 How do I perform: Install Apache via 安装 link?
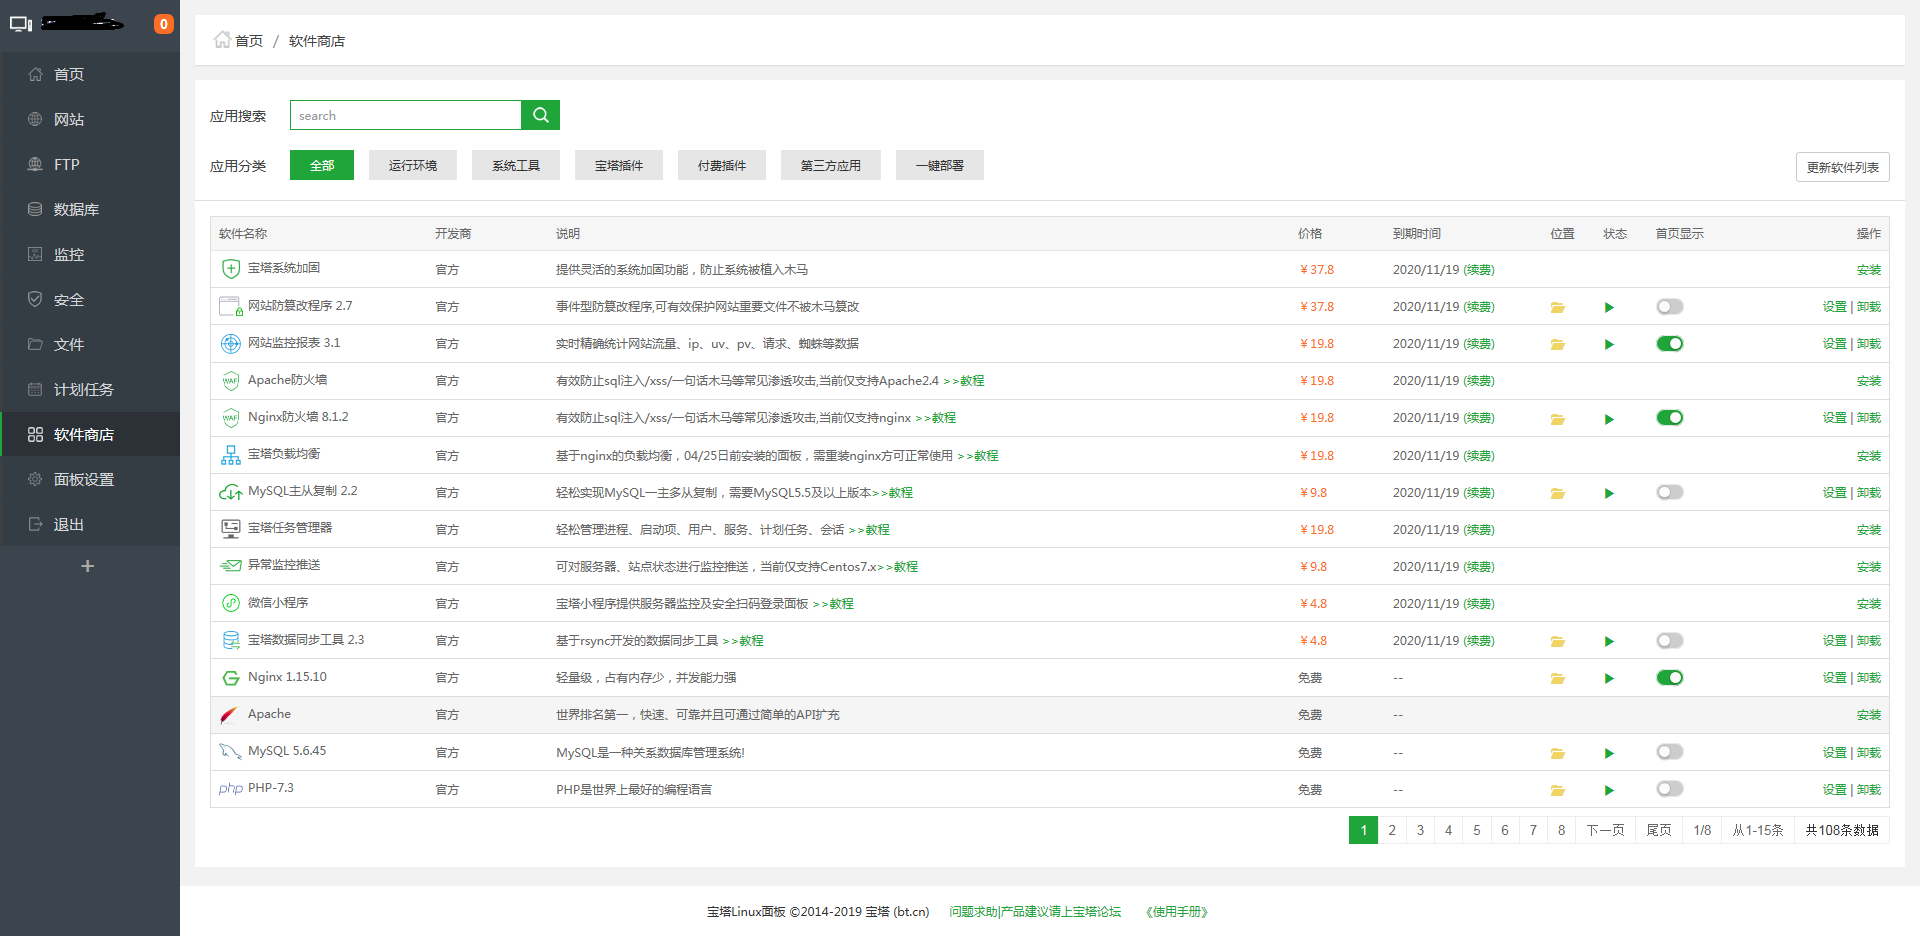pos(1868,715)
